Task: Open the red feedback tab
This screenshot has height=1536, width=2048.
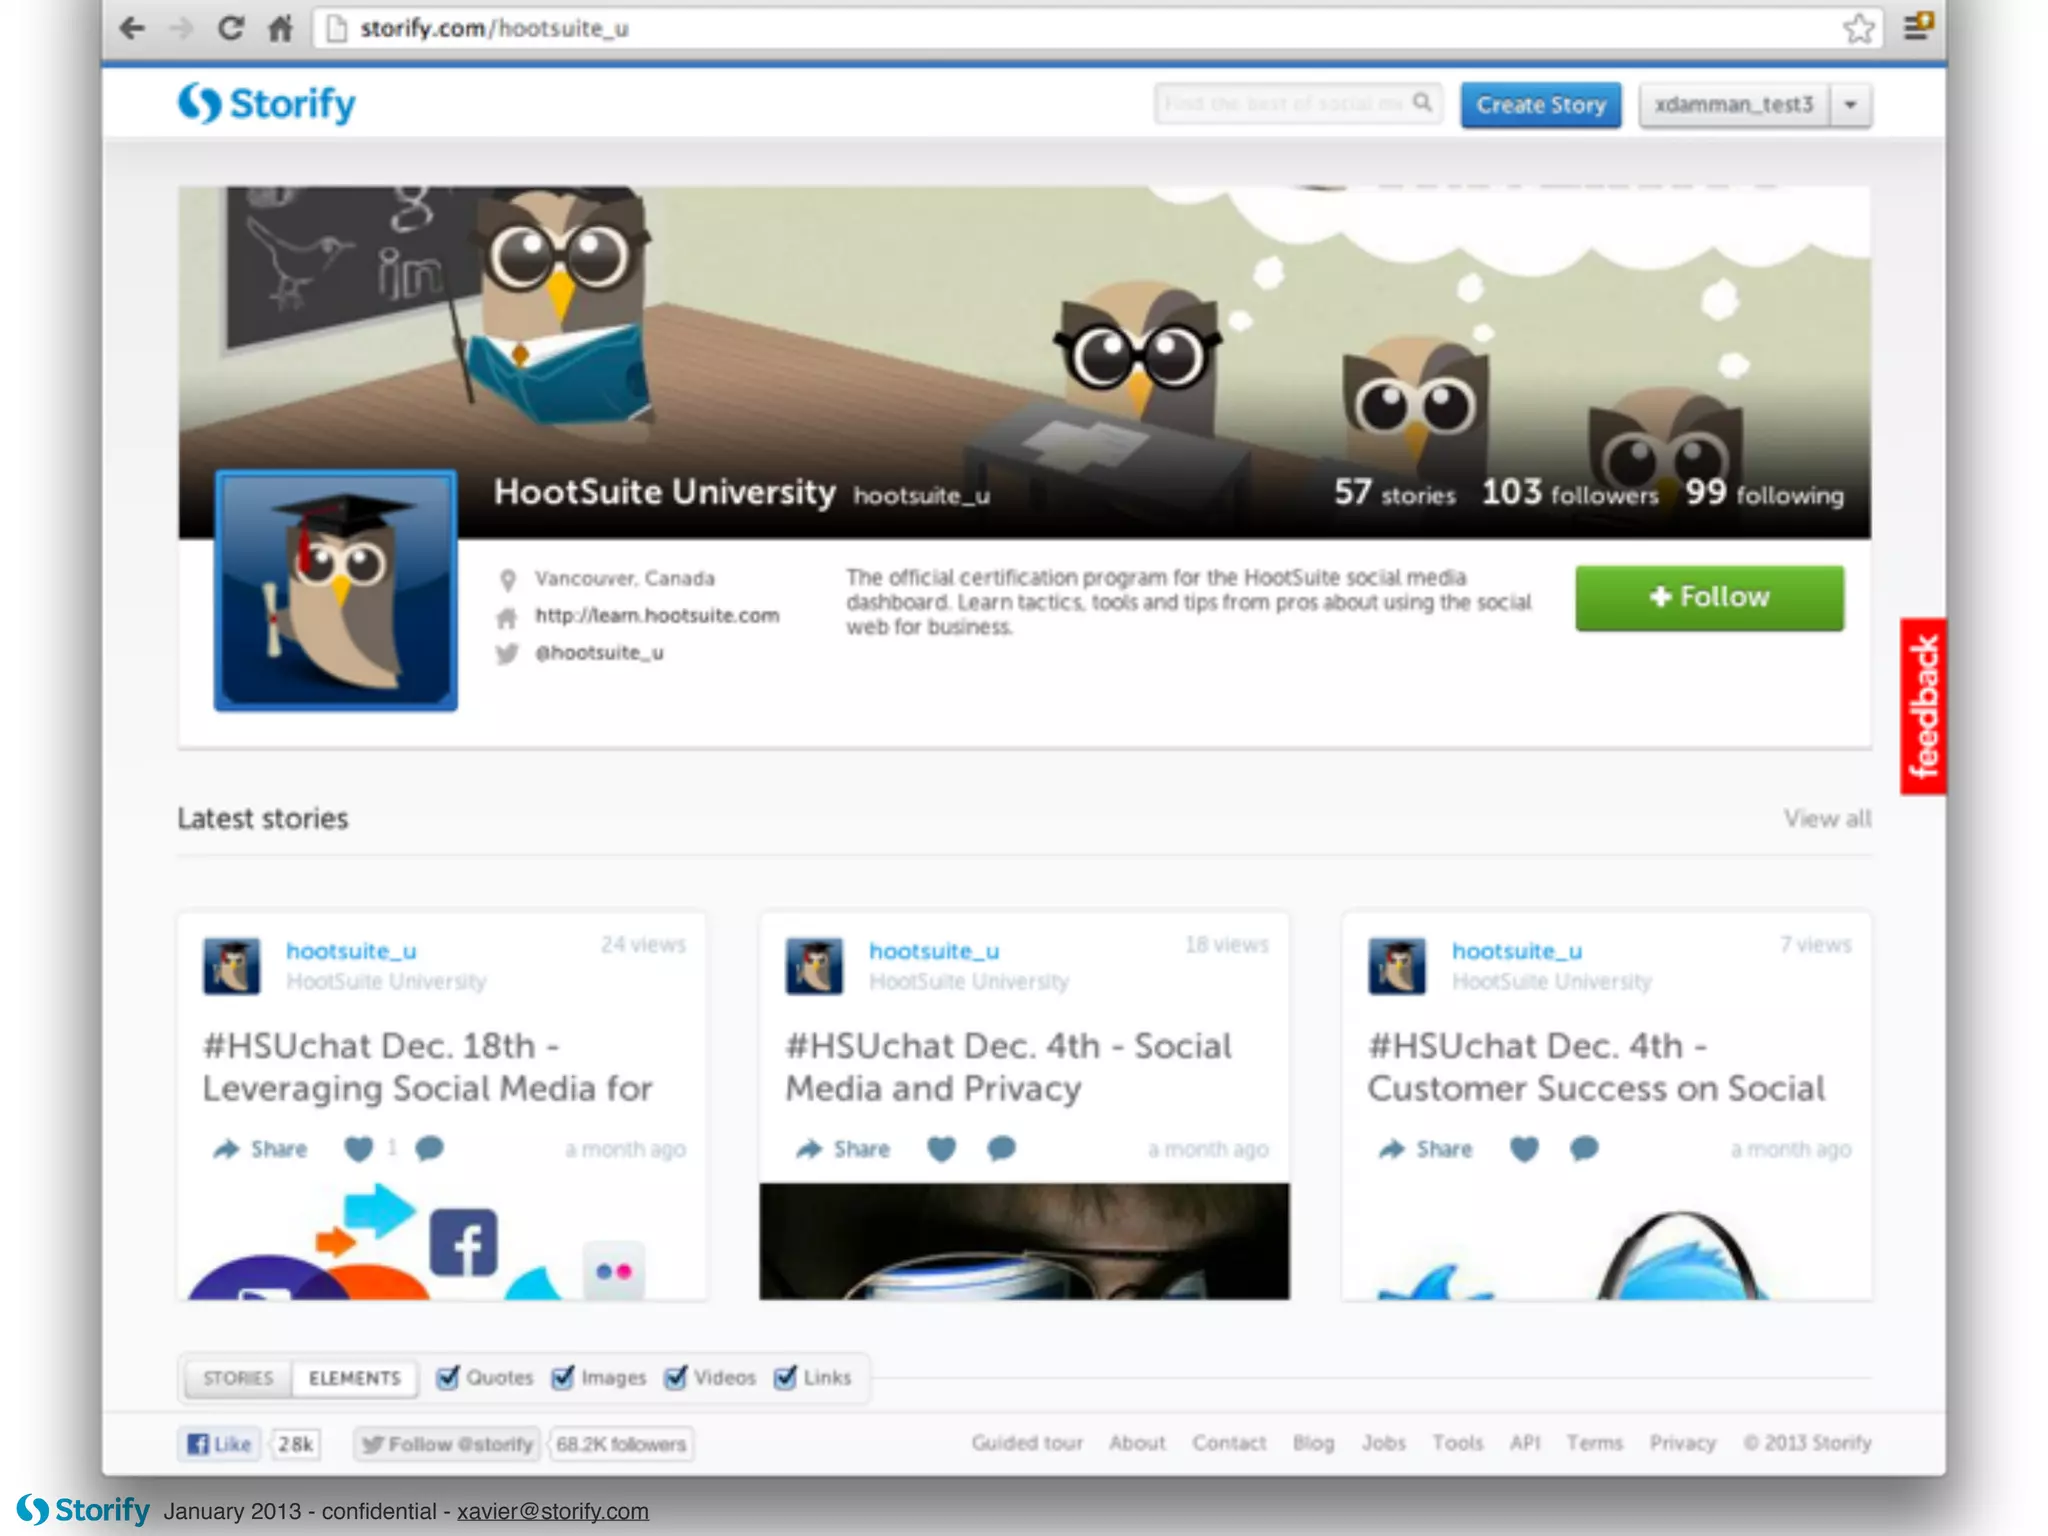Action: pyautogui.click(x=1923, y=706)
